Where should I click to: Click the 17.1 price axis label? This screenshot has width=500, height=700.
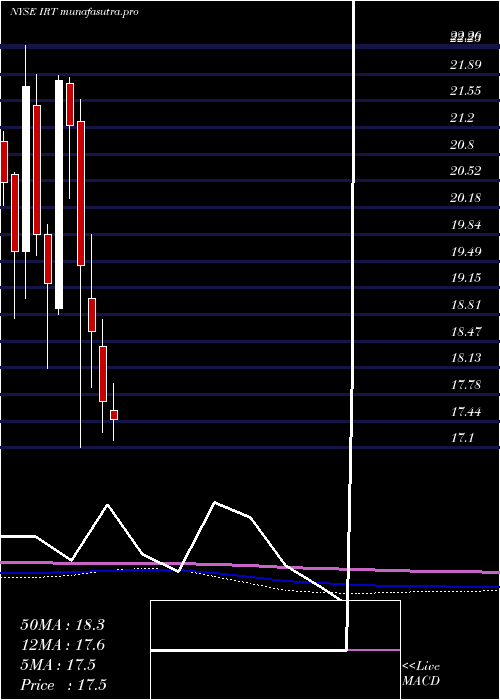point(462,438)
